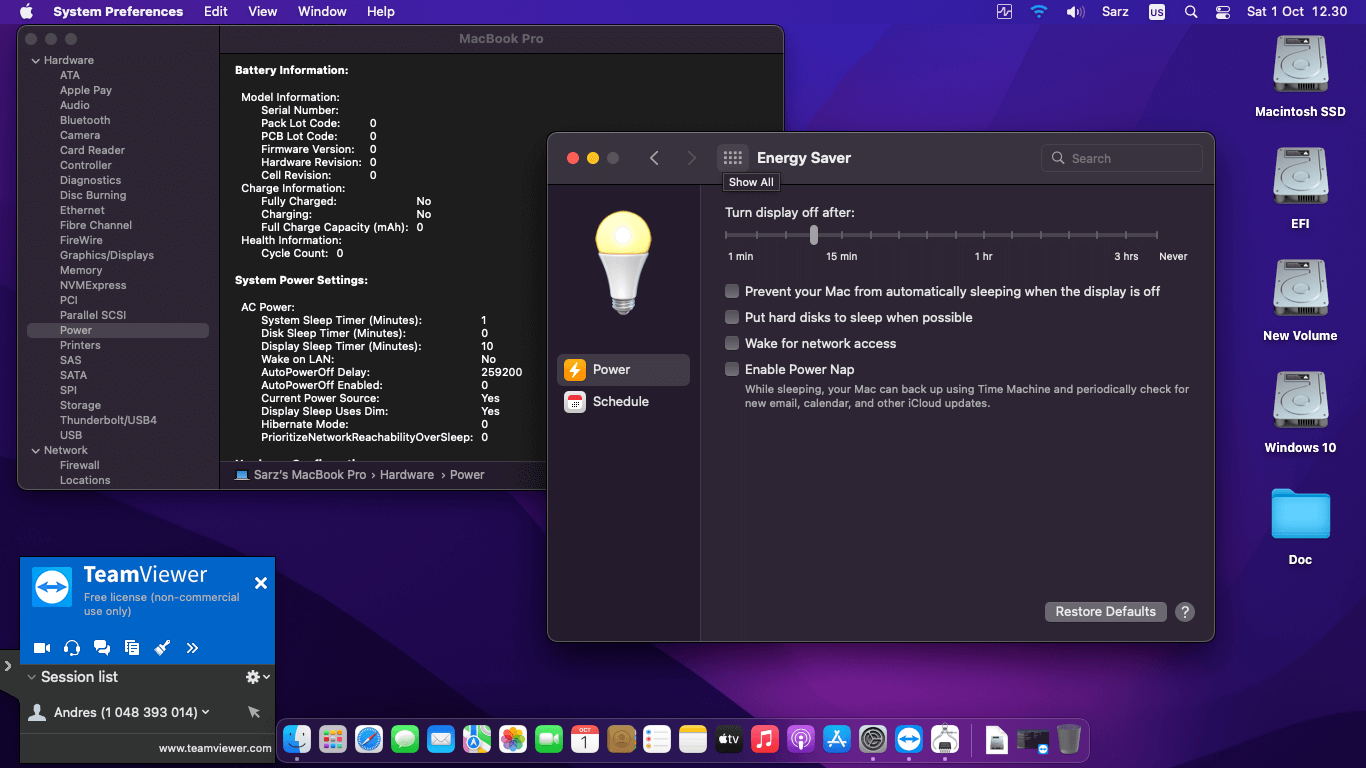The image size is (1366, 768).
Task: Open Calendar from the Dock
Action: coord(585,739)
